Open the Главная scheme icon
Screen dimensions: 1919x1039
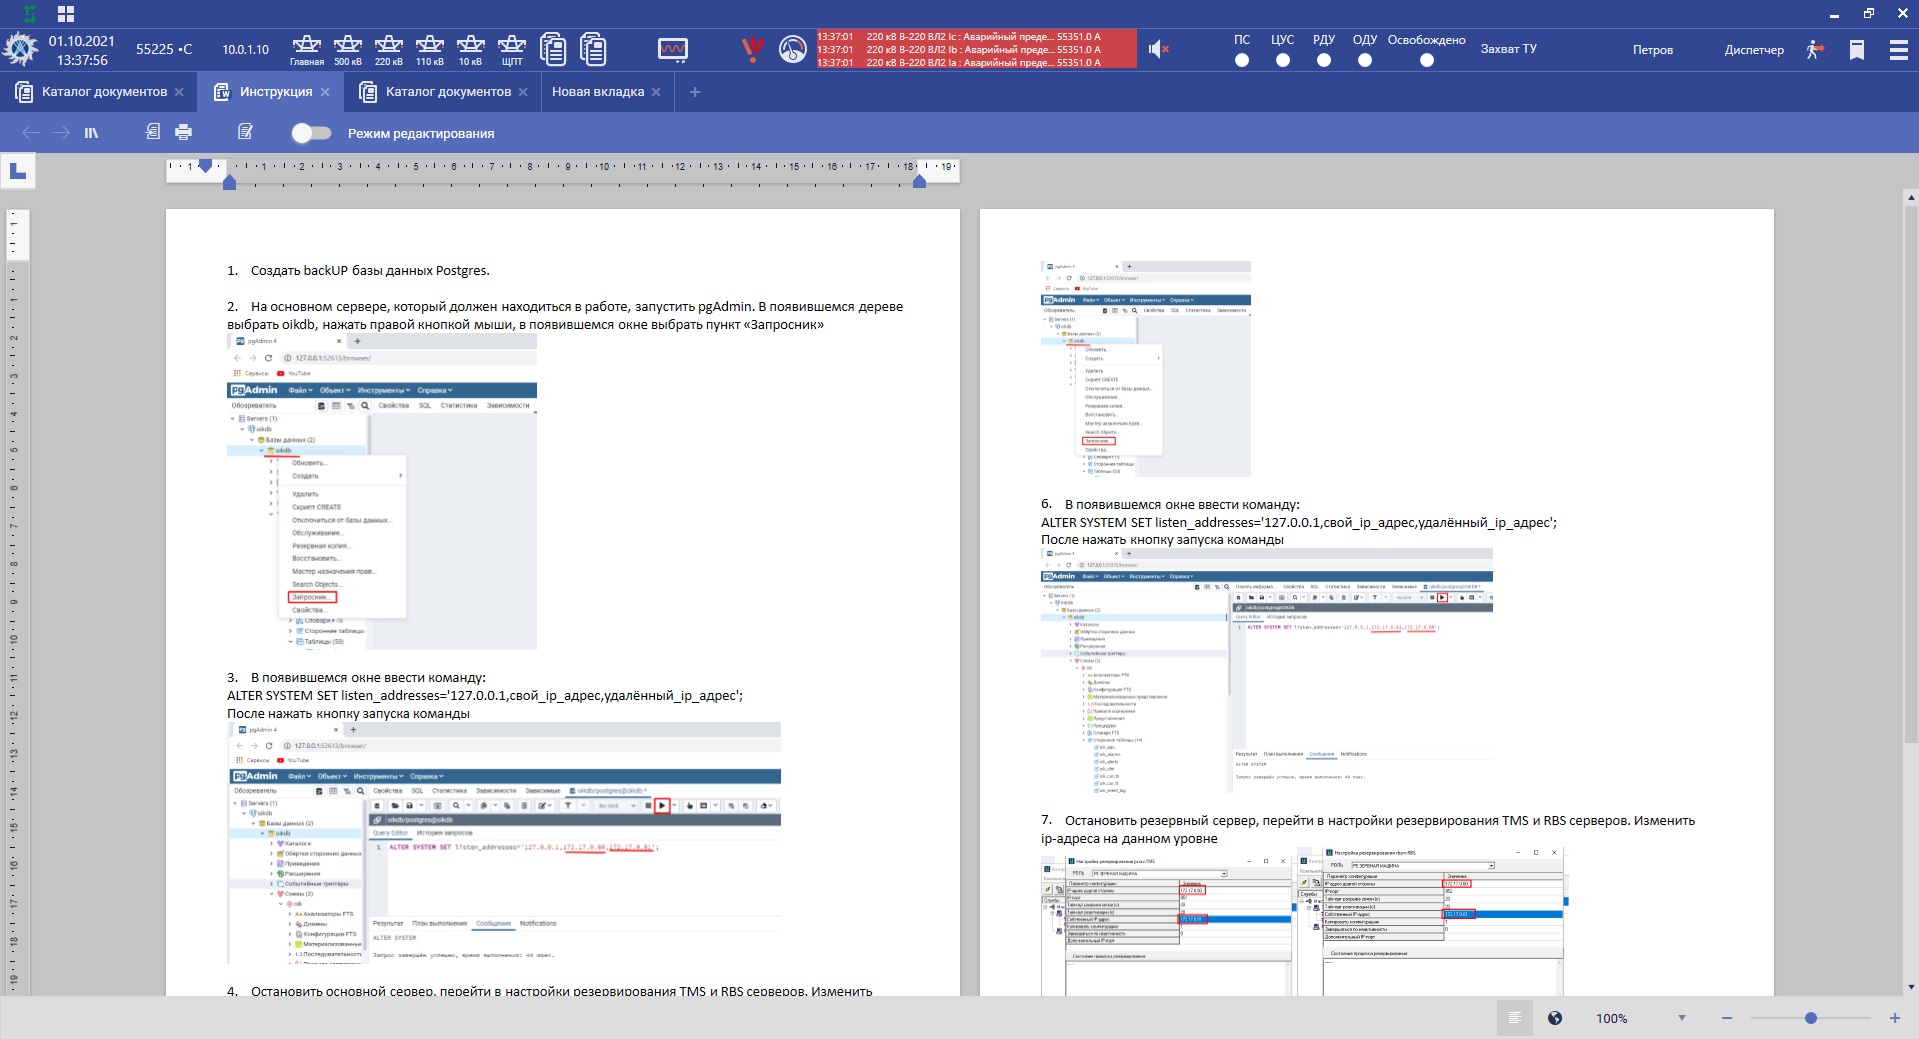coord(306,49)
